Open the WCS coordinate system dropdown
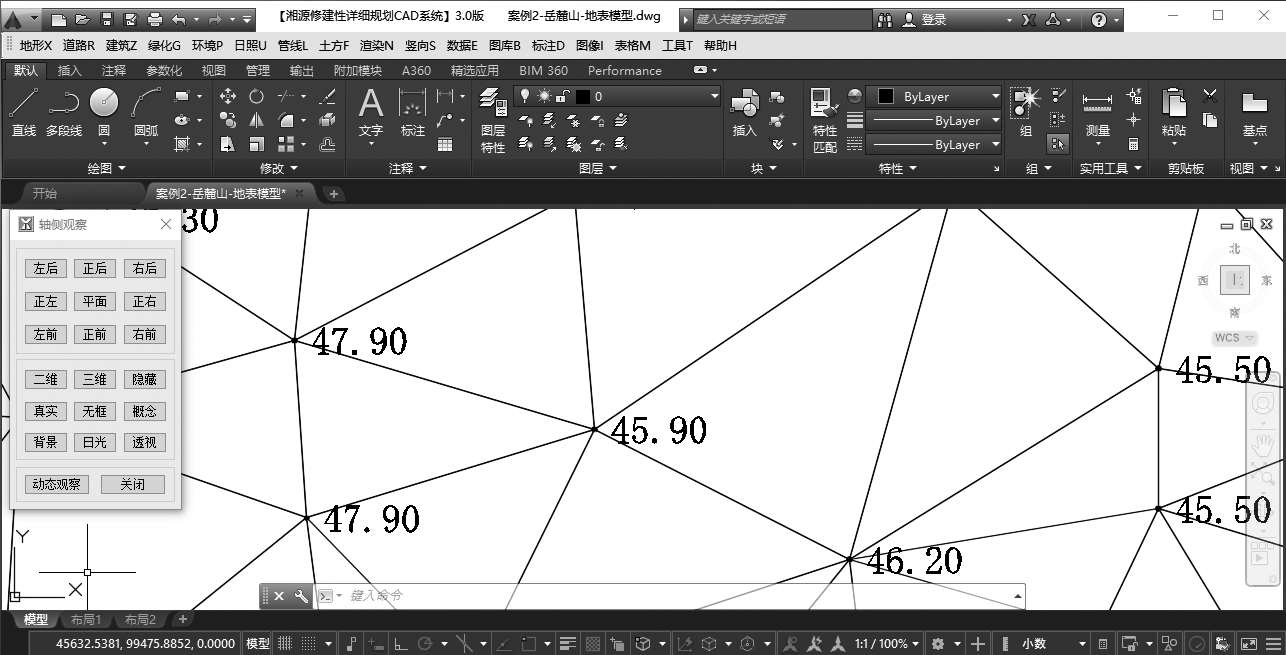 click(1236, 338)
